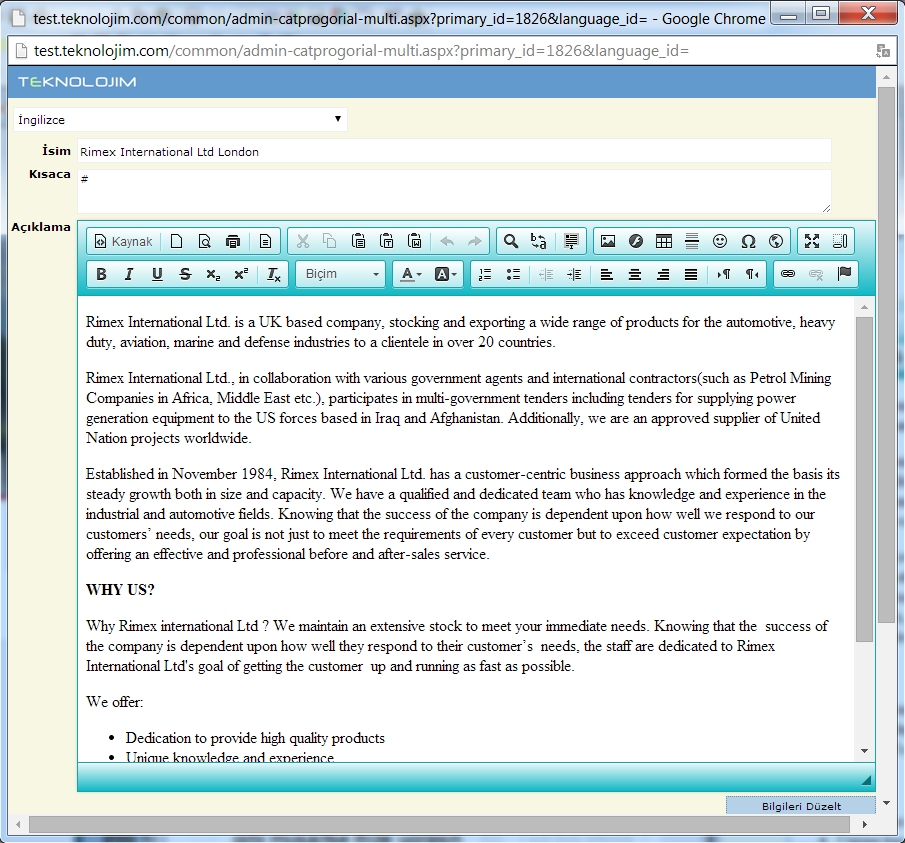Click the Remove Format icon
The height and width of the screenshot is (843, 905).
(274, 274)
